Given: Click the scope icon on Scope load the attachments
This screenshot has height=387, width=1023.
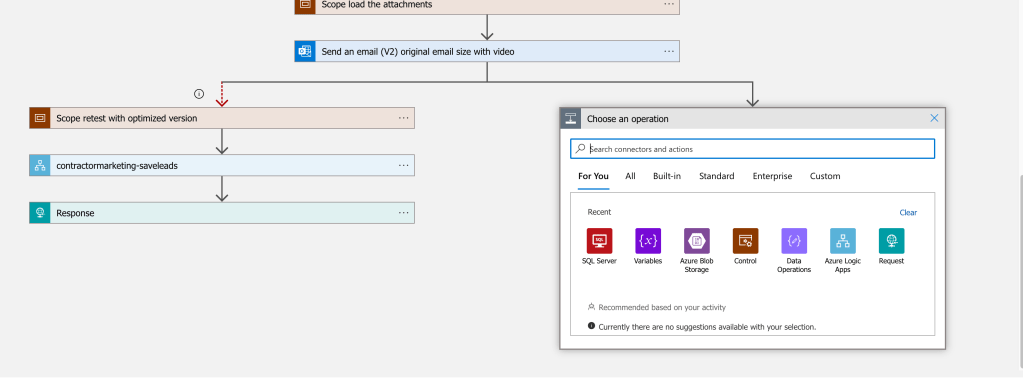Looking at the screenshot, I should (305, 5).
